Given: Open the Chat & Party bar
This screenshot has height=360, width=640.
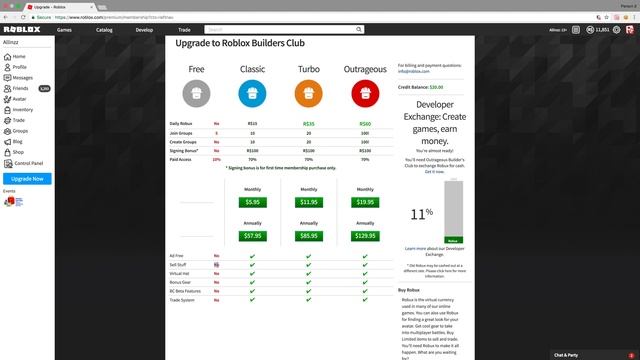Looking at the screenshot, I should 594,355.
